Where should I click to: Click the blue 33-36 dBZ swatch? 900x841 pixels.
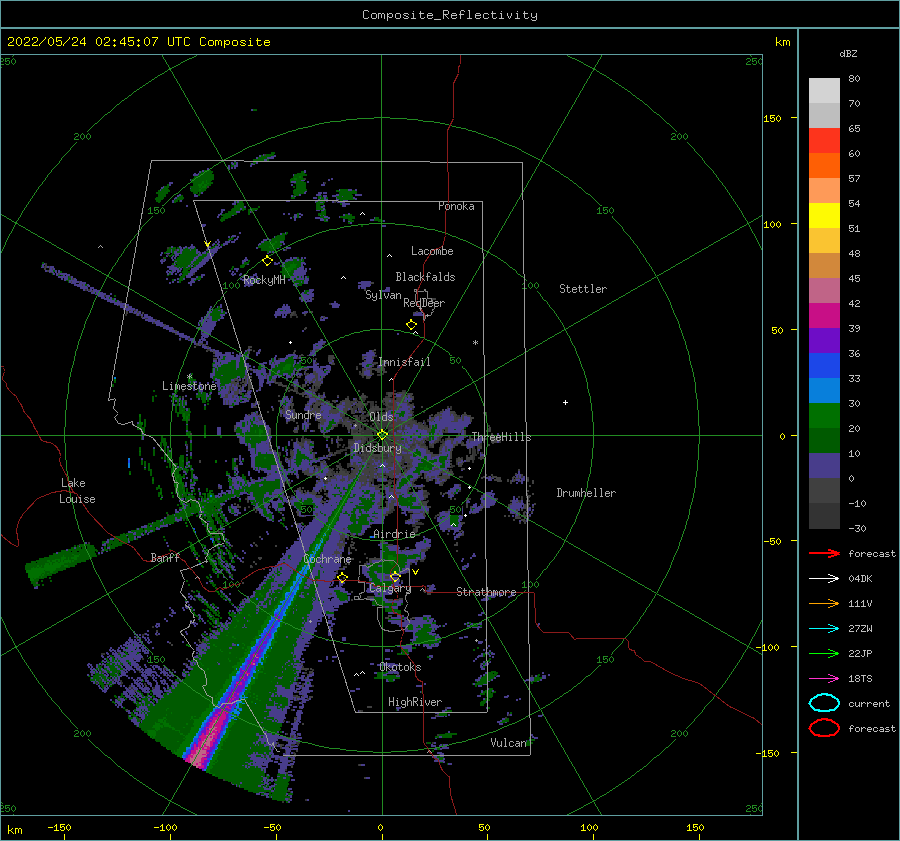pyautogui.click(x=824, y=366)
